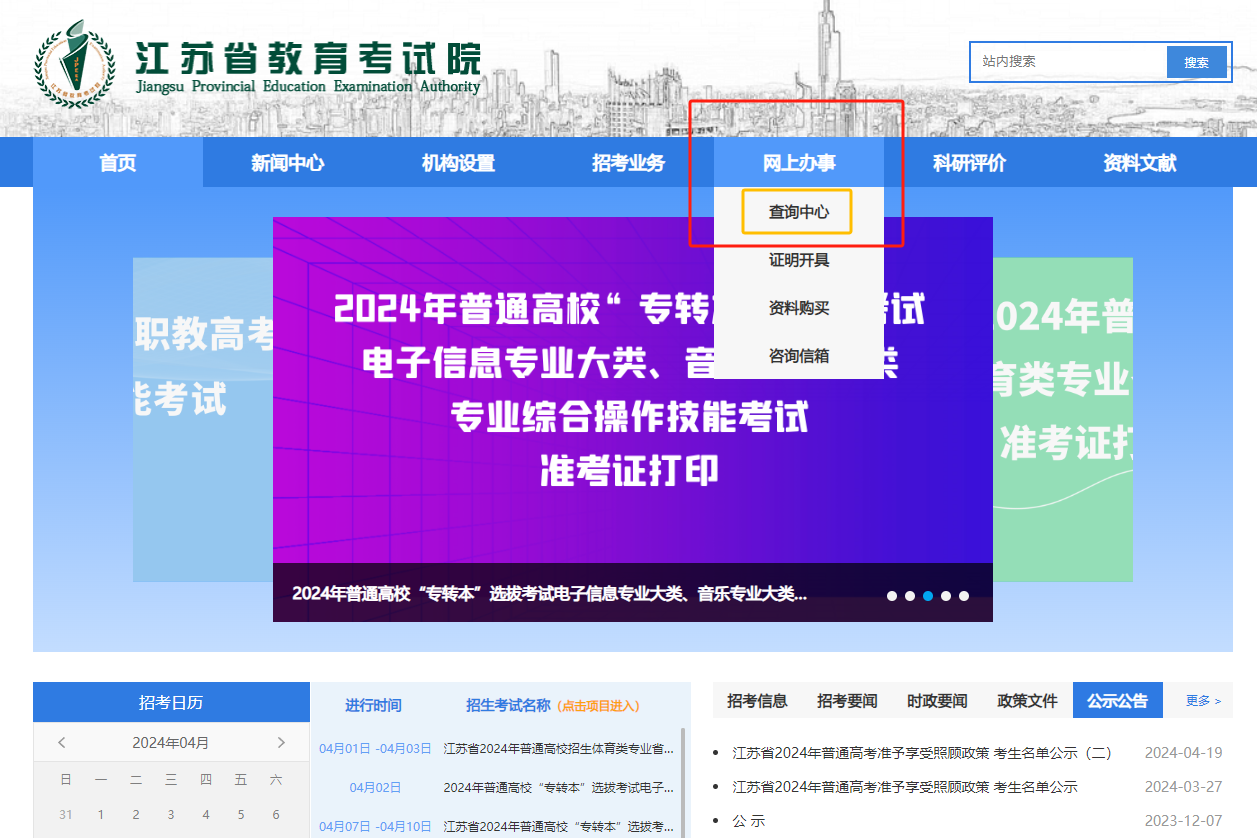
Task: Switch to the 时政要闻 tab
Action: point(937,701)
